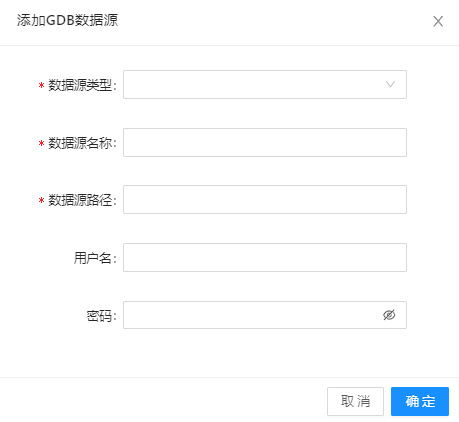This screenshot has width=459, height=422.
Task: Close the 添加GDB数据源 dialog with X
Action: coord(438,22)
